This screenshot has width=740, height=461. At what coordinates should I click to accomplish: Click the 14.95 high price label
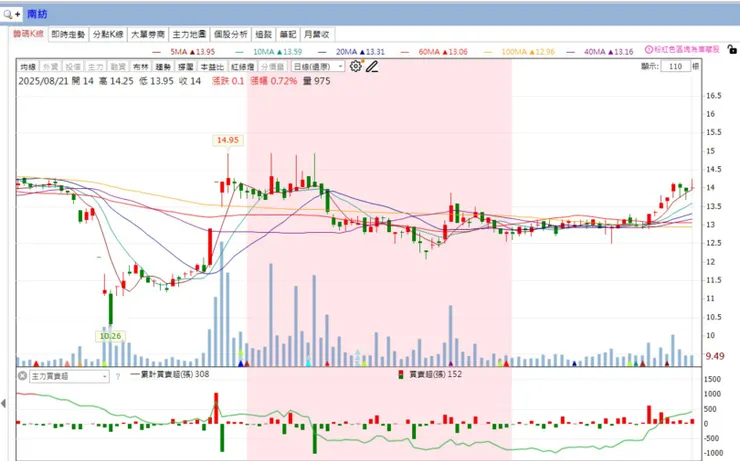(x=228, y=140)
